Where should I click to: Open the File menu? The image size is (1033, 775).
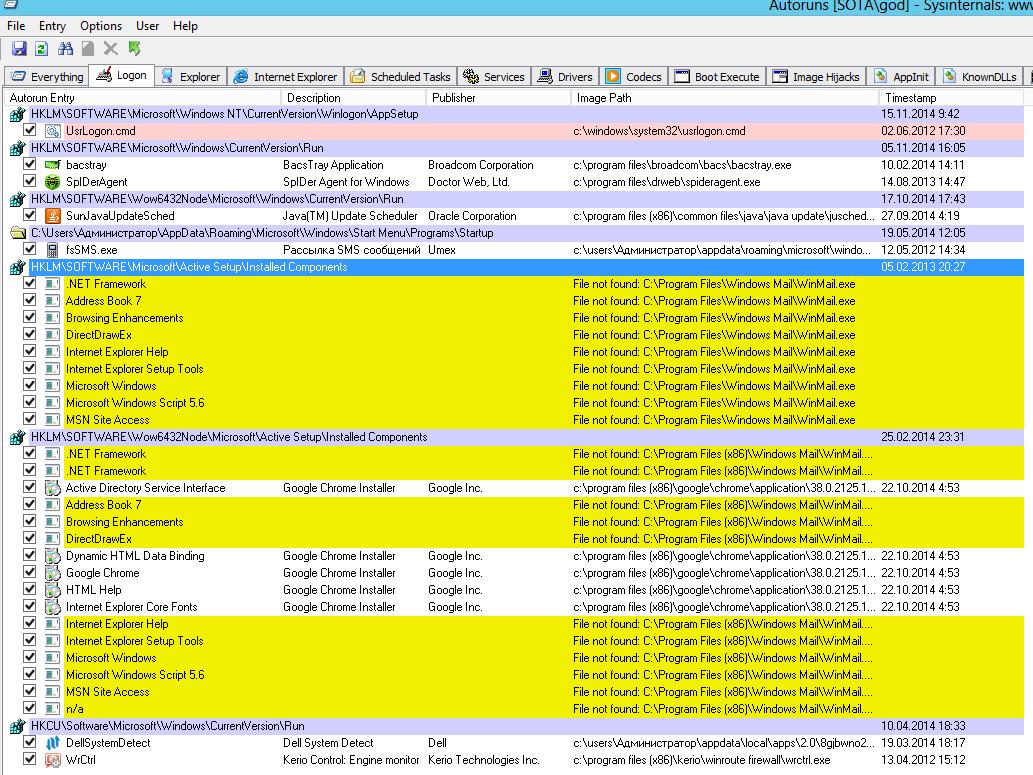tap(16, 26)
